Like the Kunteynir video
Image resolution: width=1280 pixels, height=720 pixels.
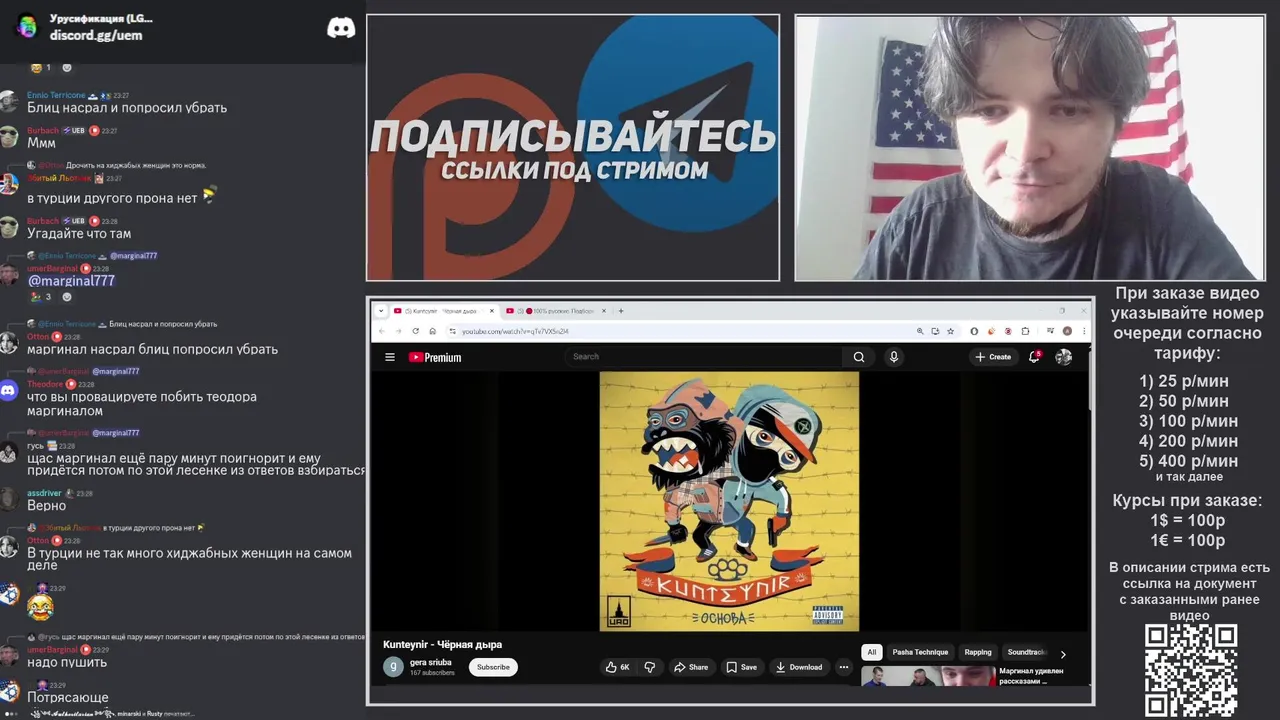click(x=618, y=667)
